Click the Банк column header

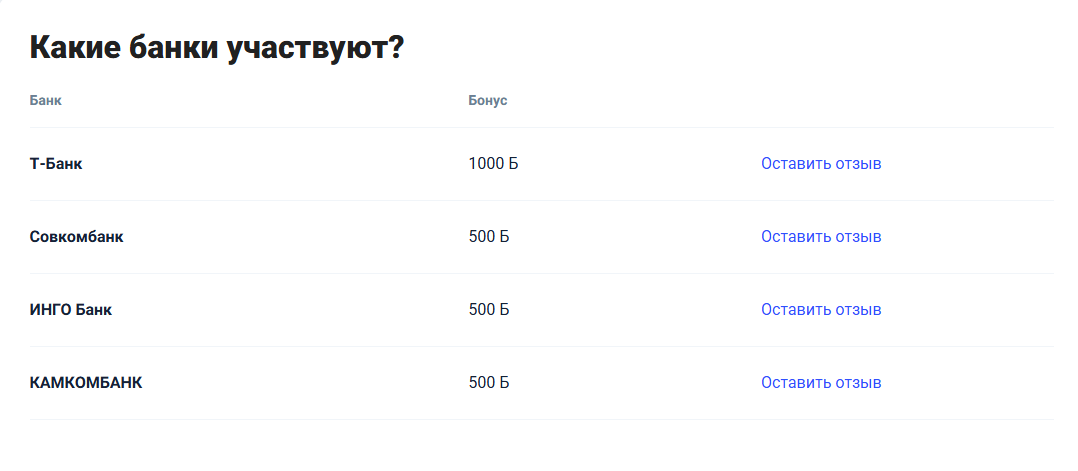46,101
